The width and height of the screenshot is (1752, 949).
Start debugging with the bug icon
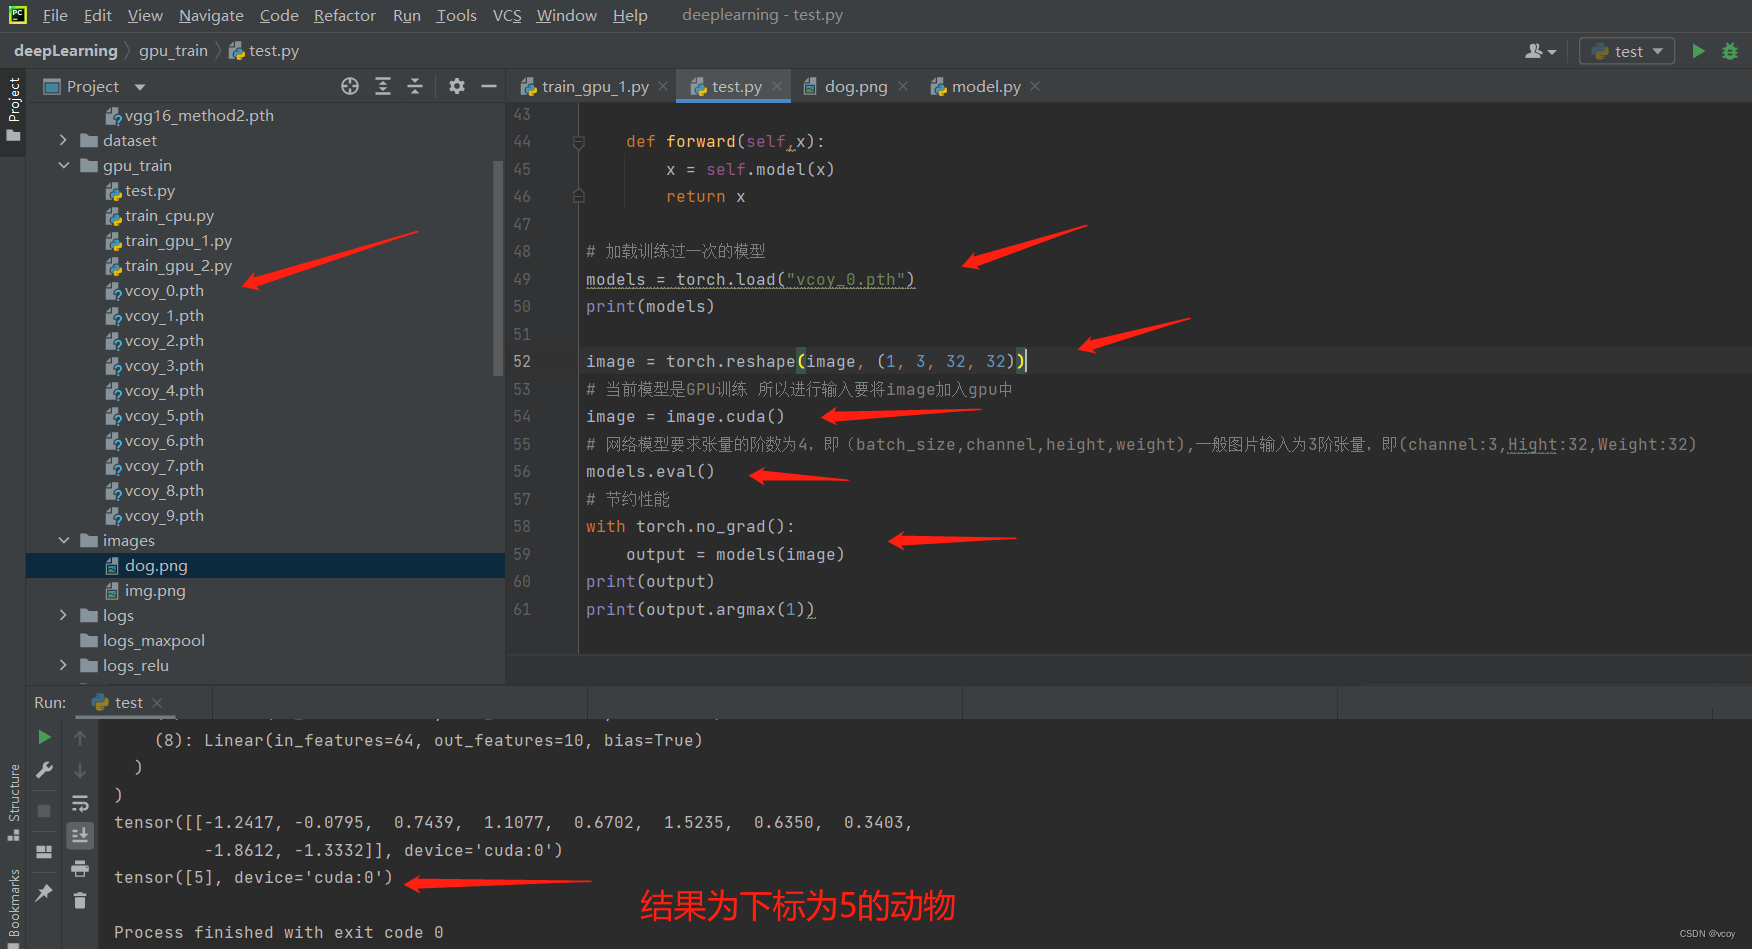tap(1730, 51)
